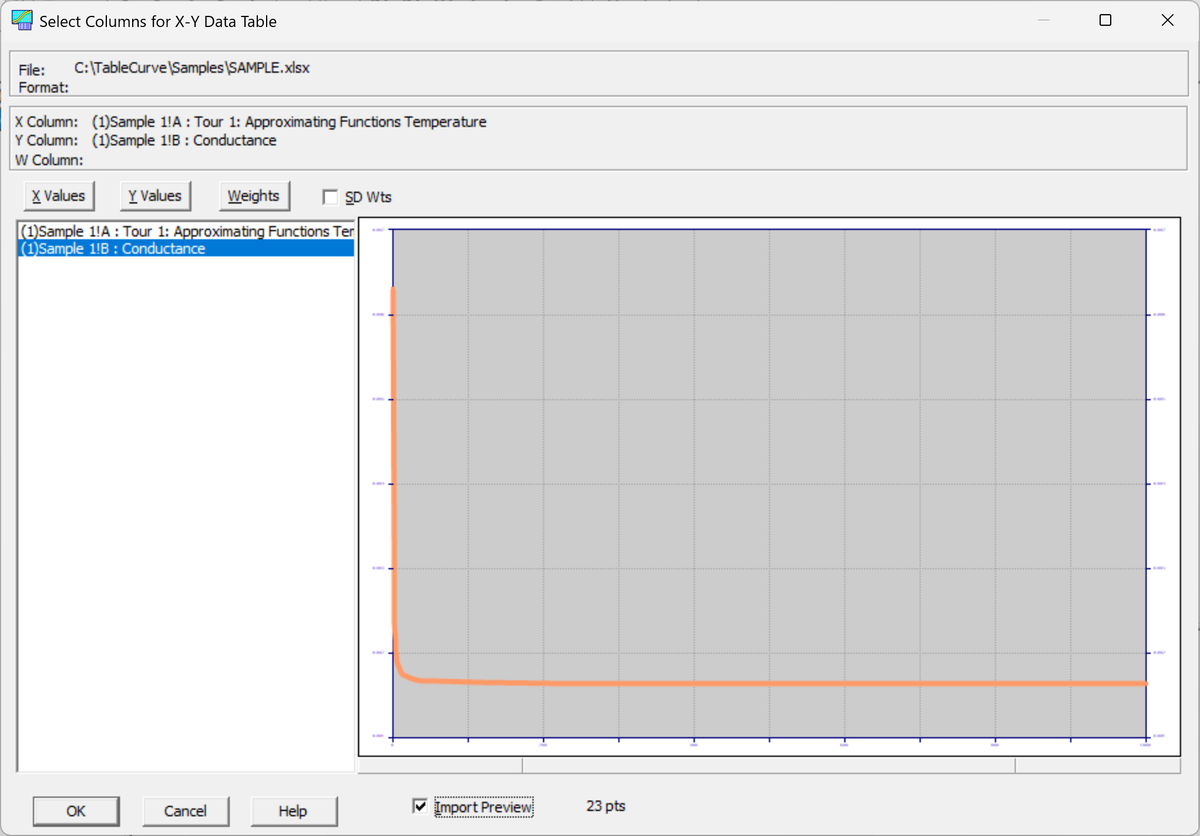This screenshot has height=836, width=1200.
Task: Enable the SD Wts checkbox
Action: tap(330, 197)
